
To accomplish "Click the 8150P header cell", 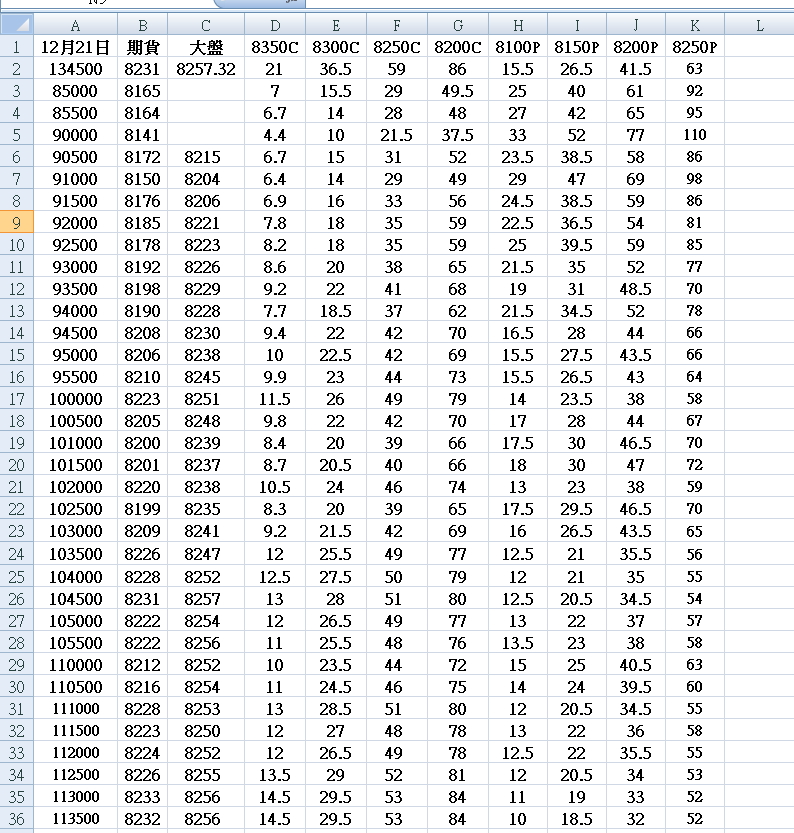I will pos(577,47).
